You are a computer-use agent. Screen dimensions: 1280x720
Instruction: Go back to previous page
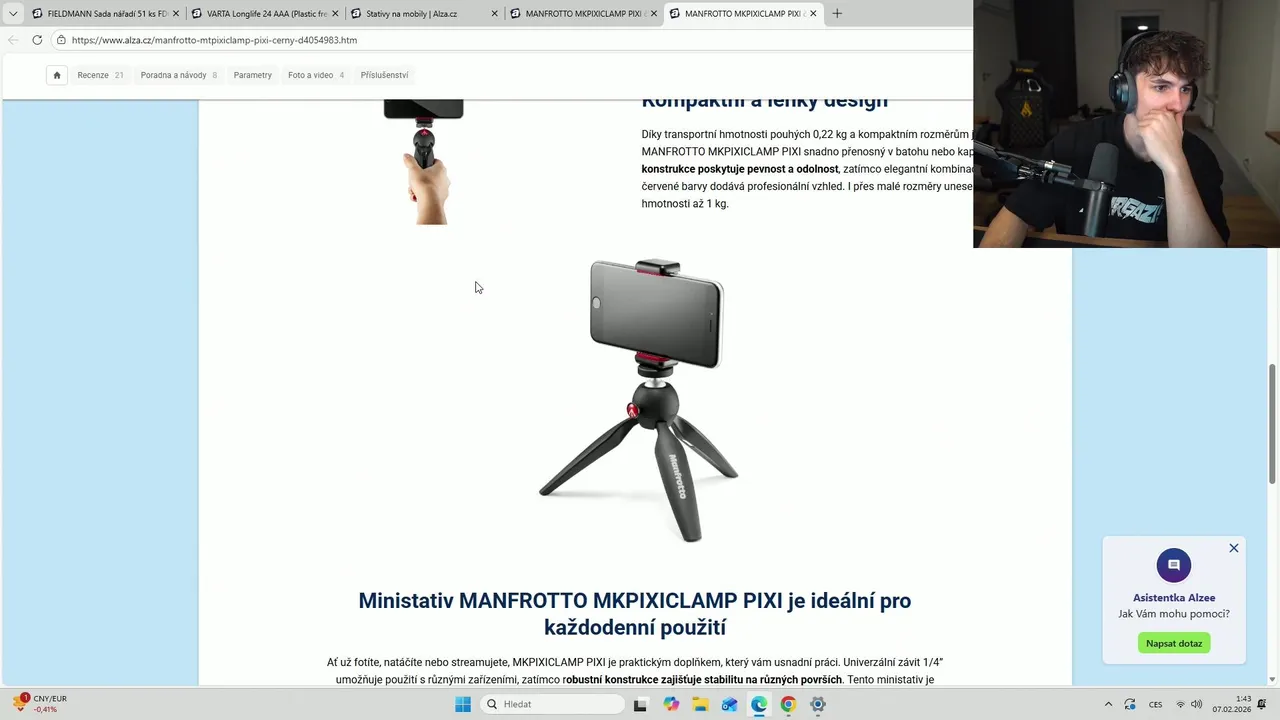coord(13,40)
